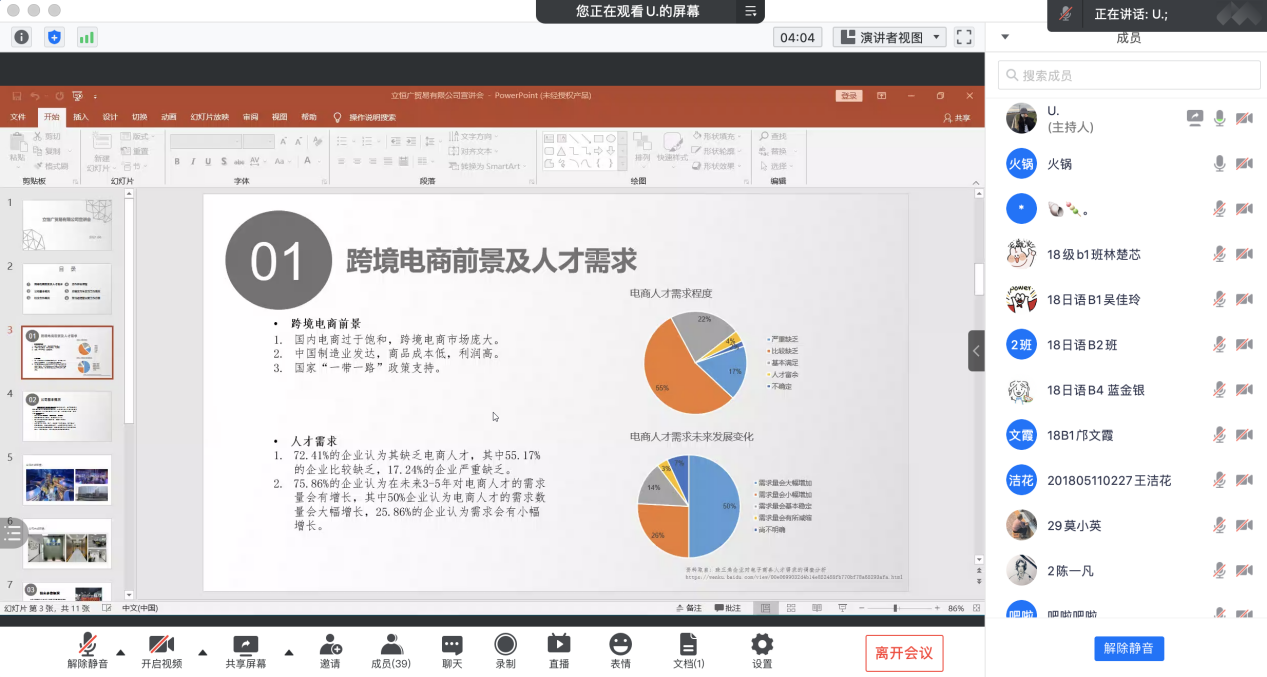The image size is (1267, 677).
Task: Turn on the camera (开启视频)
Action: click(x=161, y=651)
